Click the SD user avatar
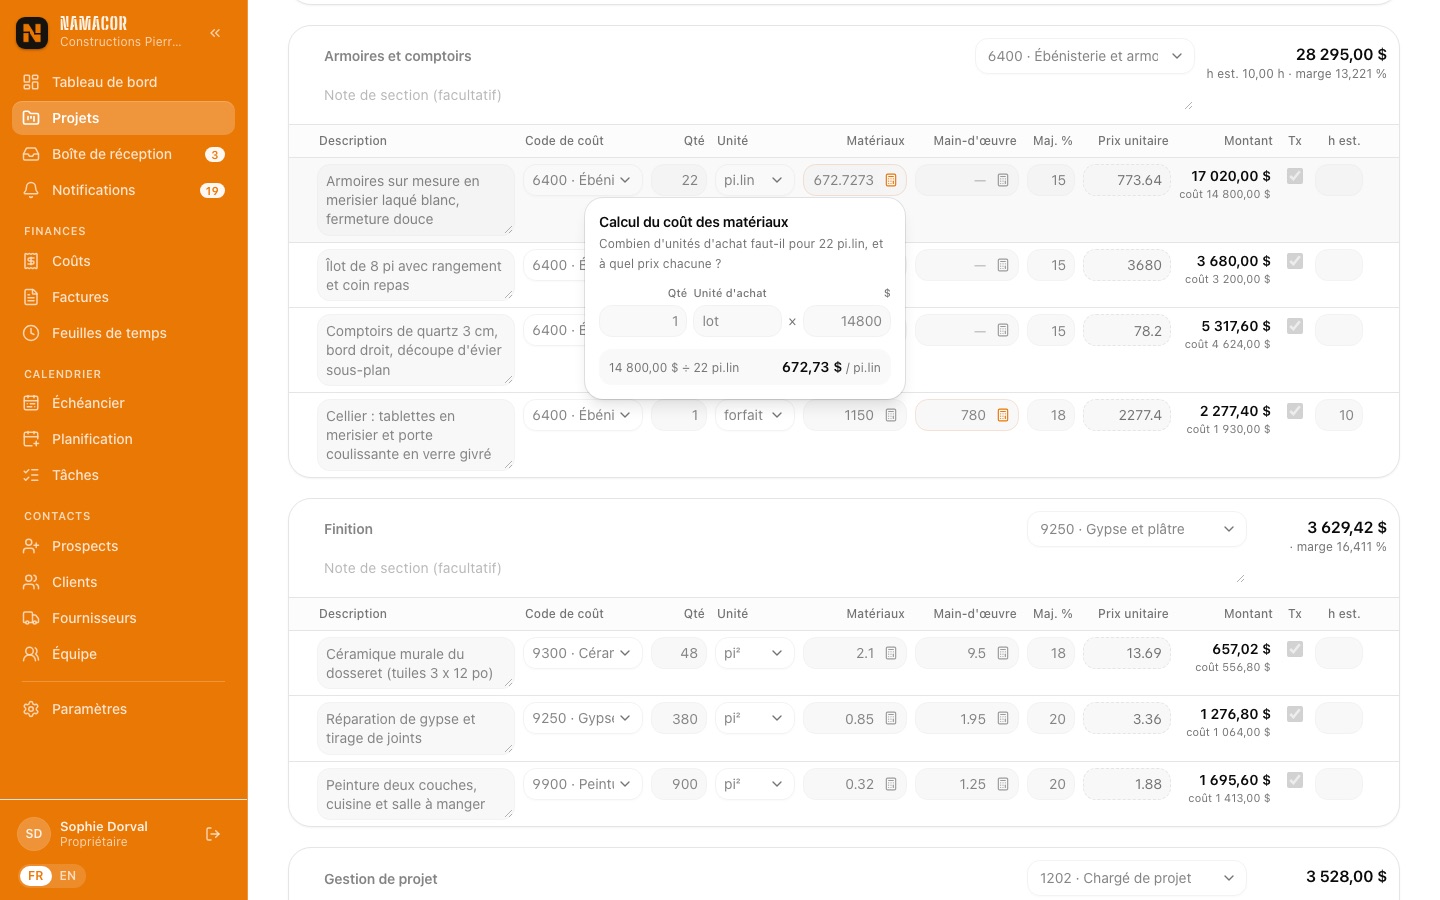The image size is (1440, 900). coord(34,834)
